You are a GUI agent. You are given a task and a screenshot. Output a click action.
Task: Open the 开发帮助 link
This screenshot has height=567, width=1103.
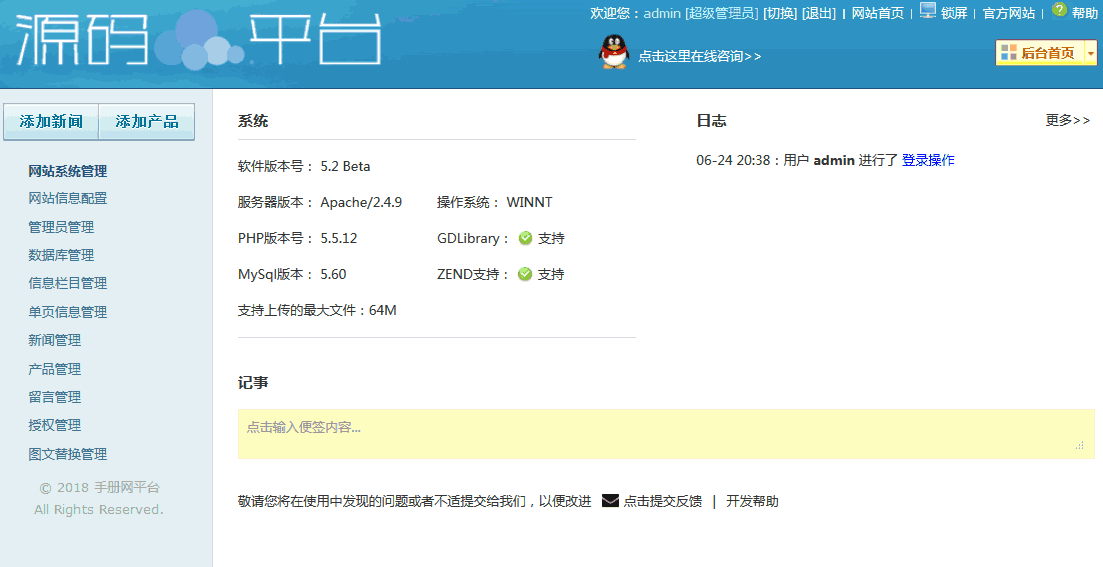[x=752, y=501]
